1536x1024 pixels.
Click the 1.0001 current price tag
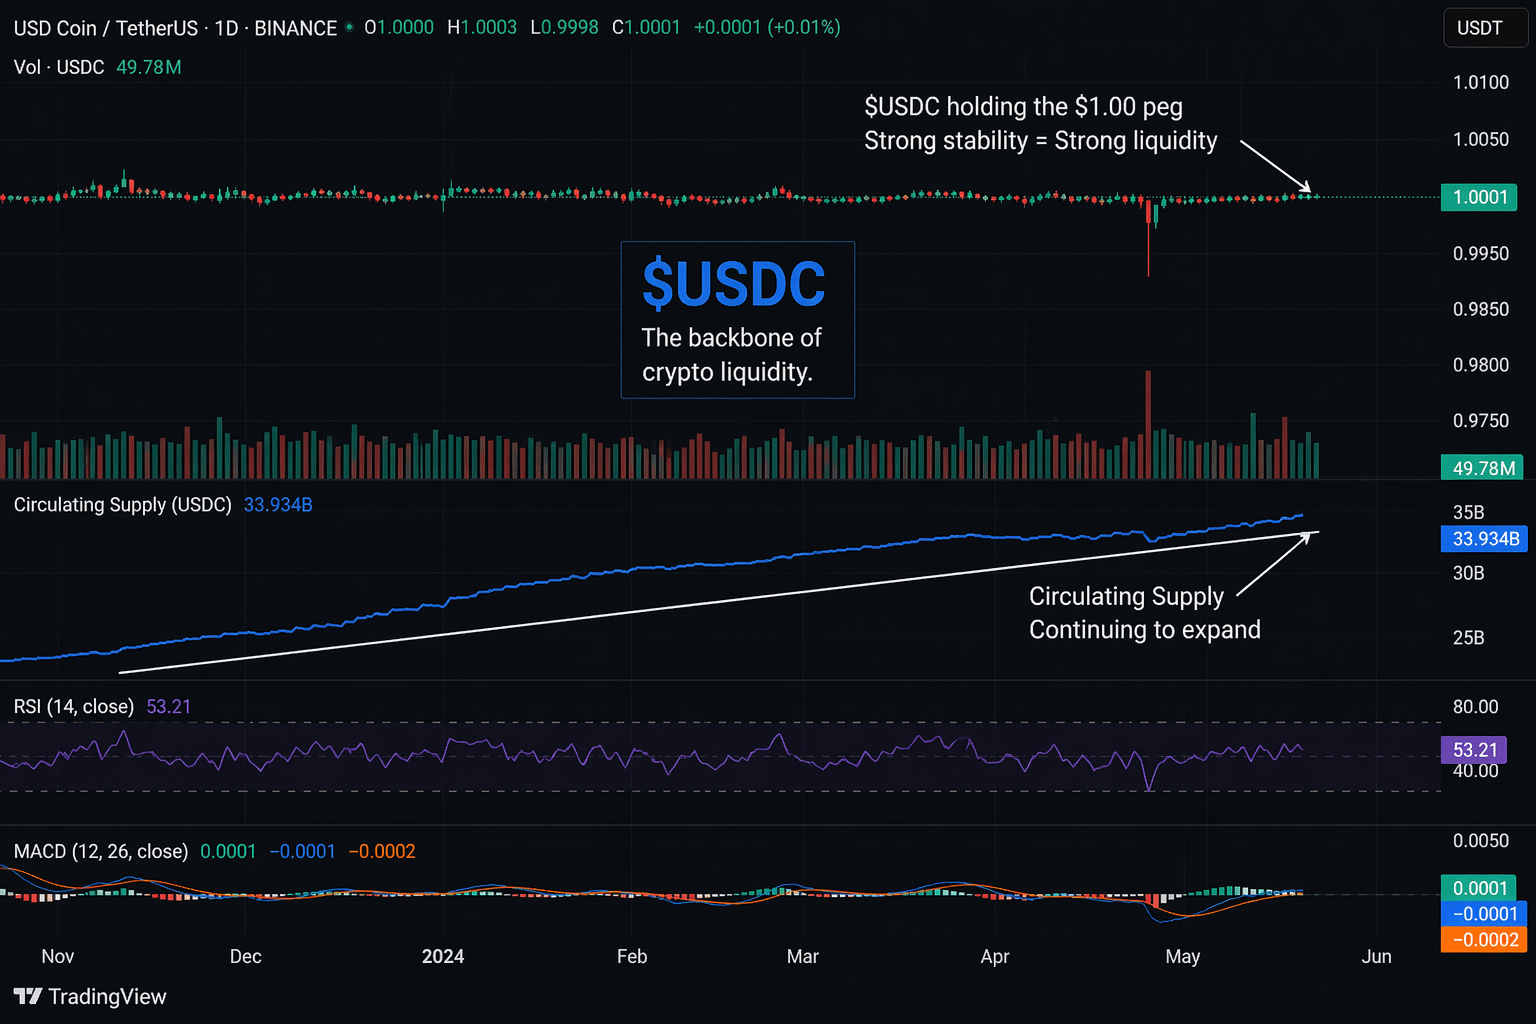(1479, 197)
